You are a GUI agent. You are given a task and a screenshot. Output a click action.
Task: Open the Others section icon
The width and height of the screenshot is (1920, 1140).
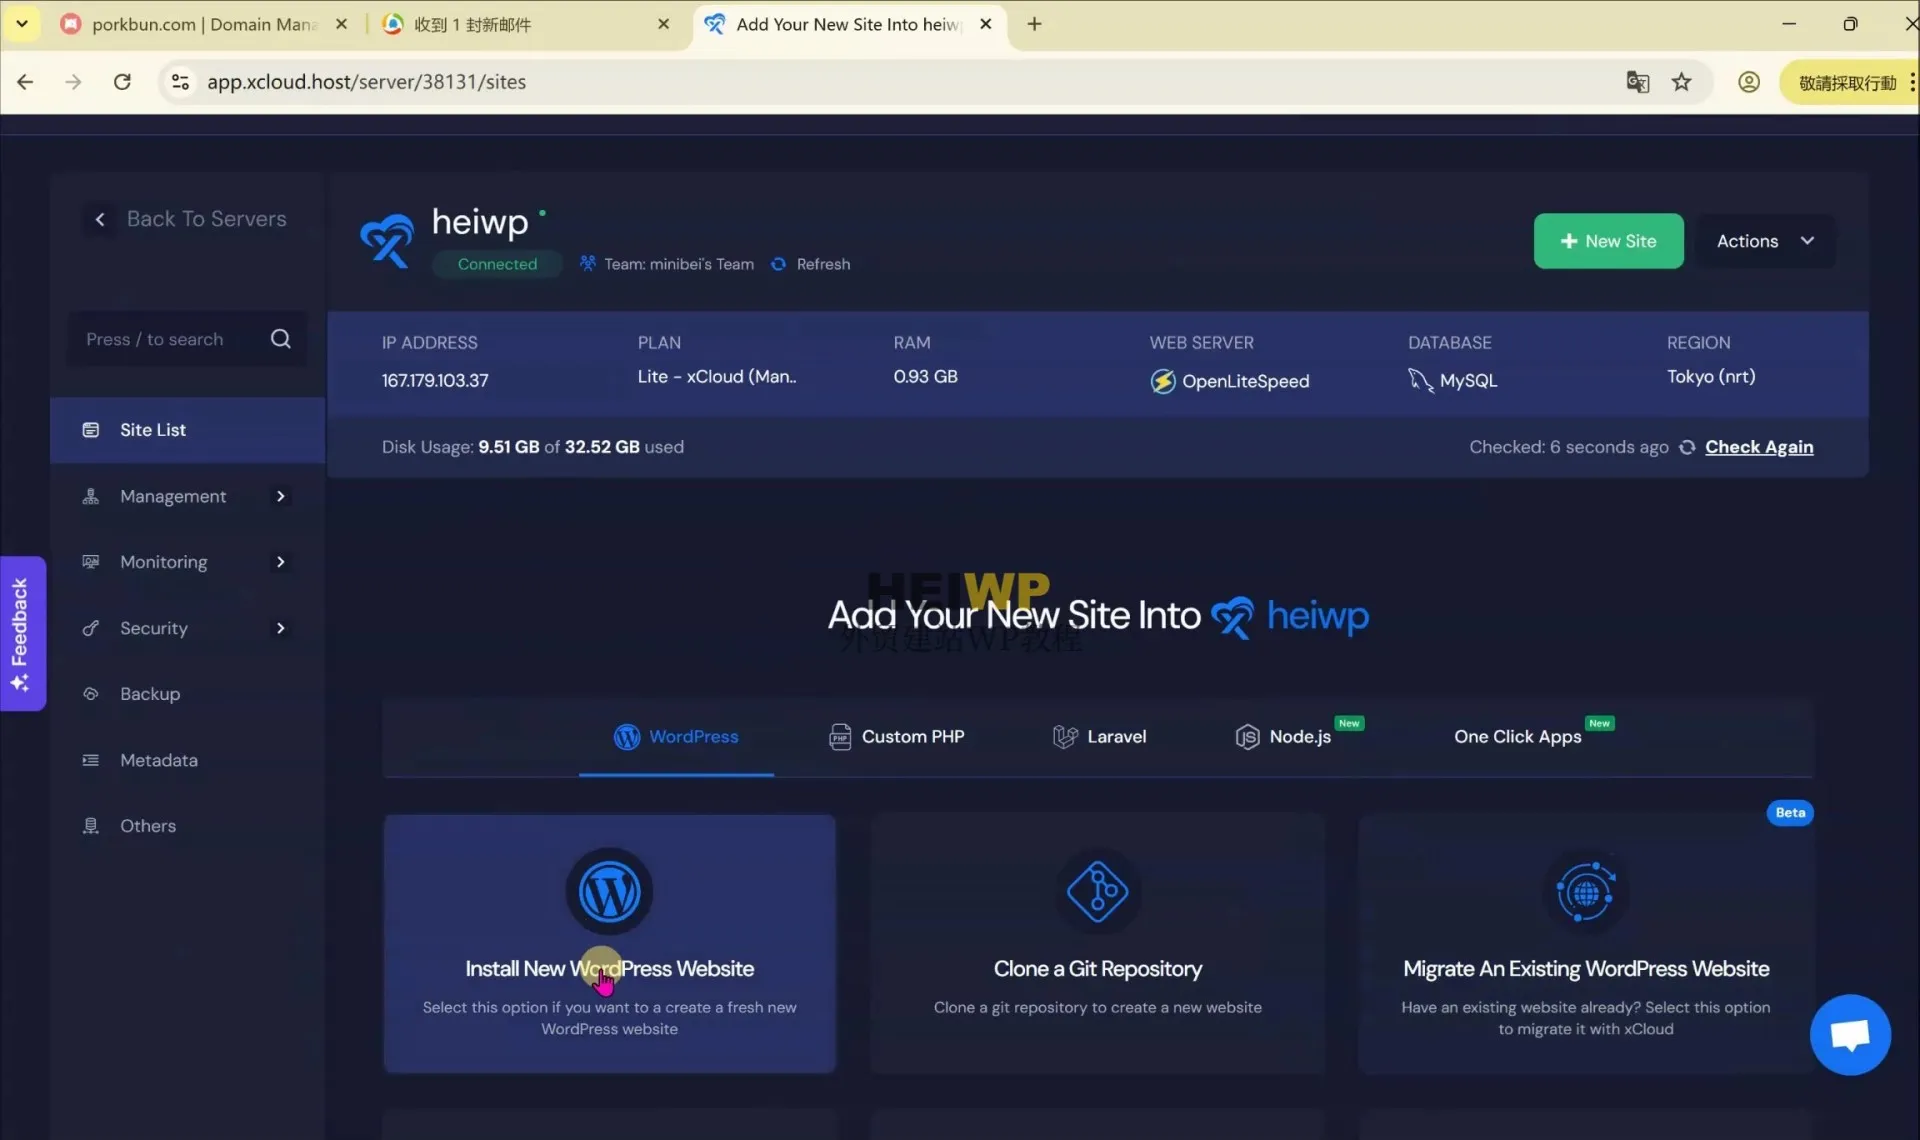[90, 825]
